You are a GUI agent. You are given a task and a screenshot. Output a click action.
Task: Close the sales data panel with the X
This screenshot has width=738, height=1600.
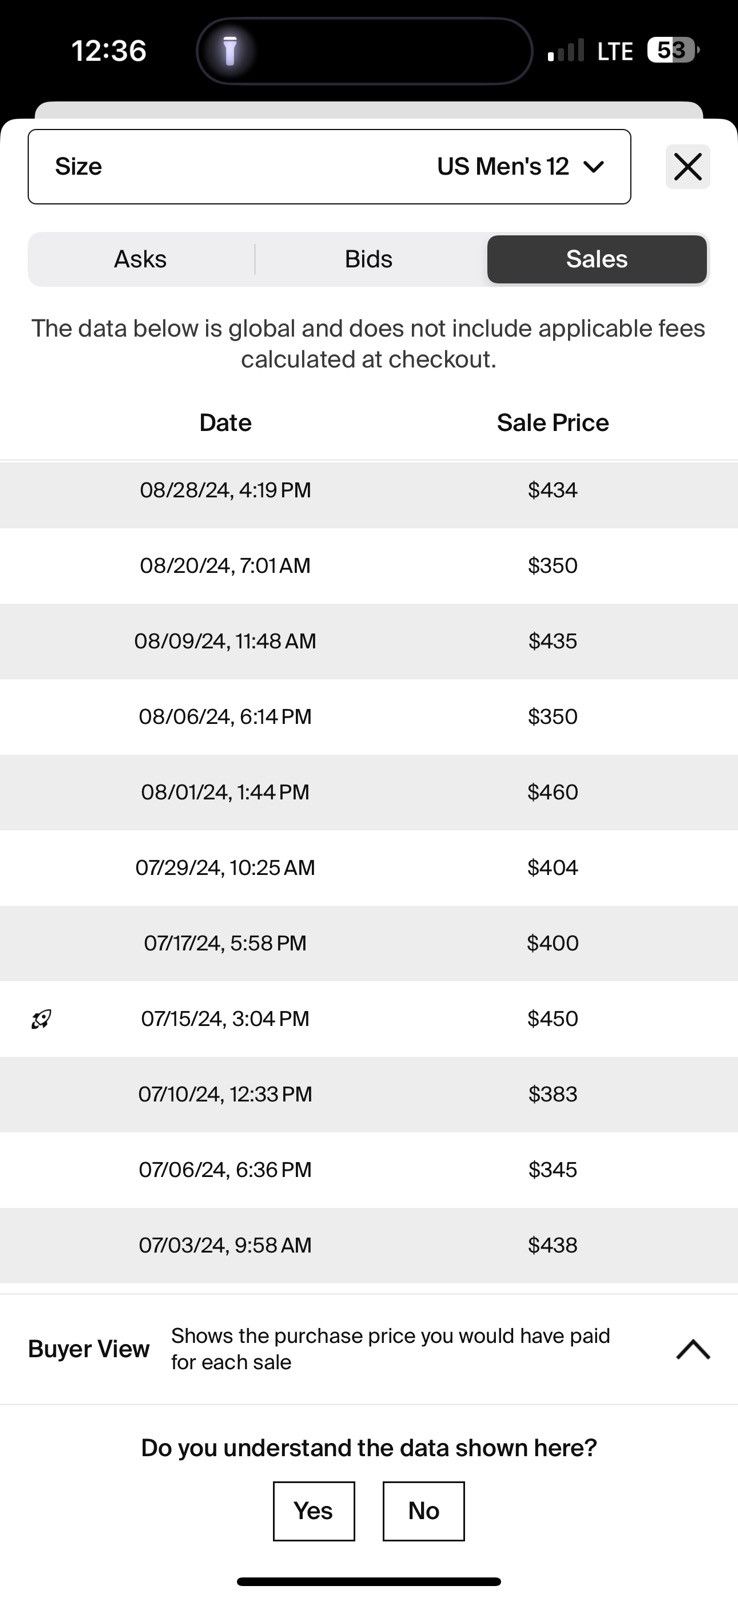click(x=688, y=166)
